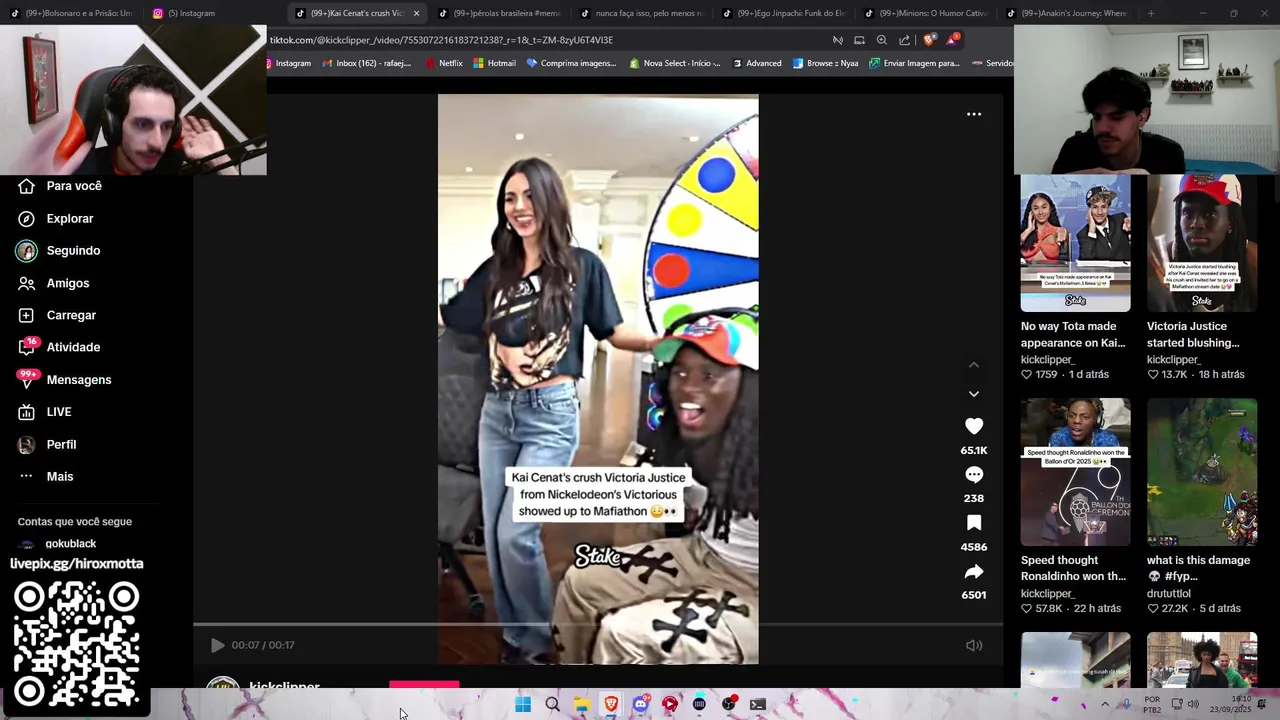The width and height of the screenshot is (1280, 720).
Task: Show hidden system tray icons chevron
Action: click(1105, 704)
